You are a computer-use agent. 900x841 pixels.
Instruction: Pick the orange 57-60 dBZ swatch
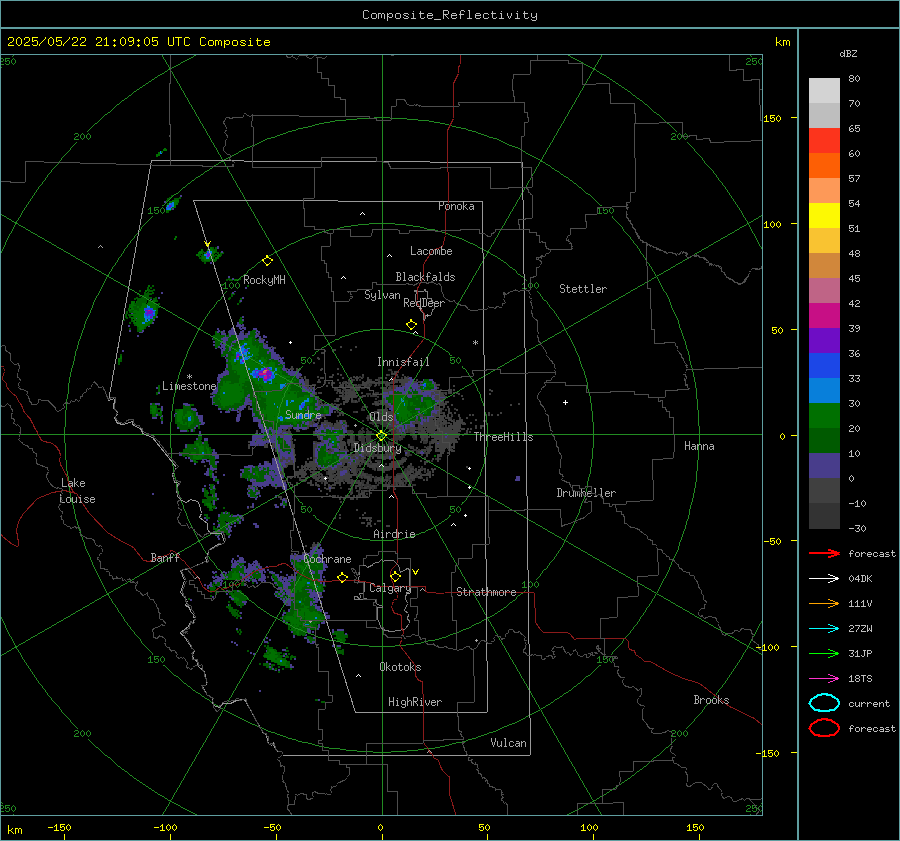click(x=824, y=166)
